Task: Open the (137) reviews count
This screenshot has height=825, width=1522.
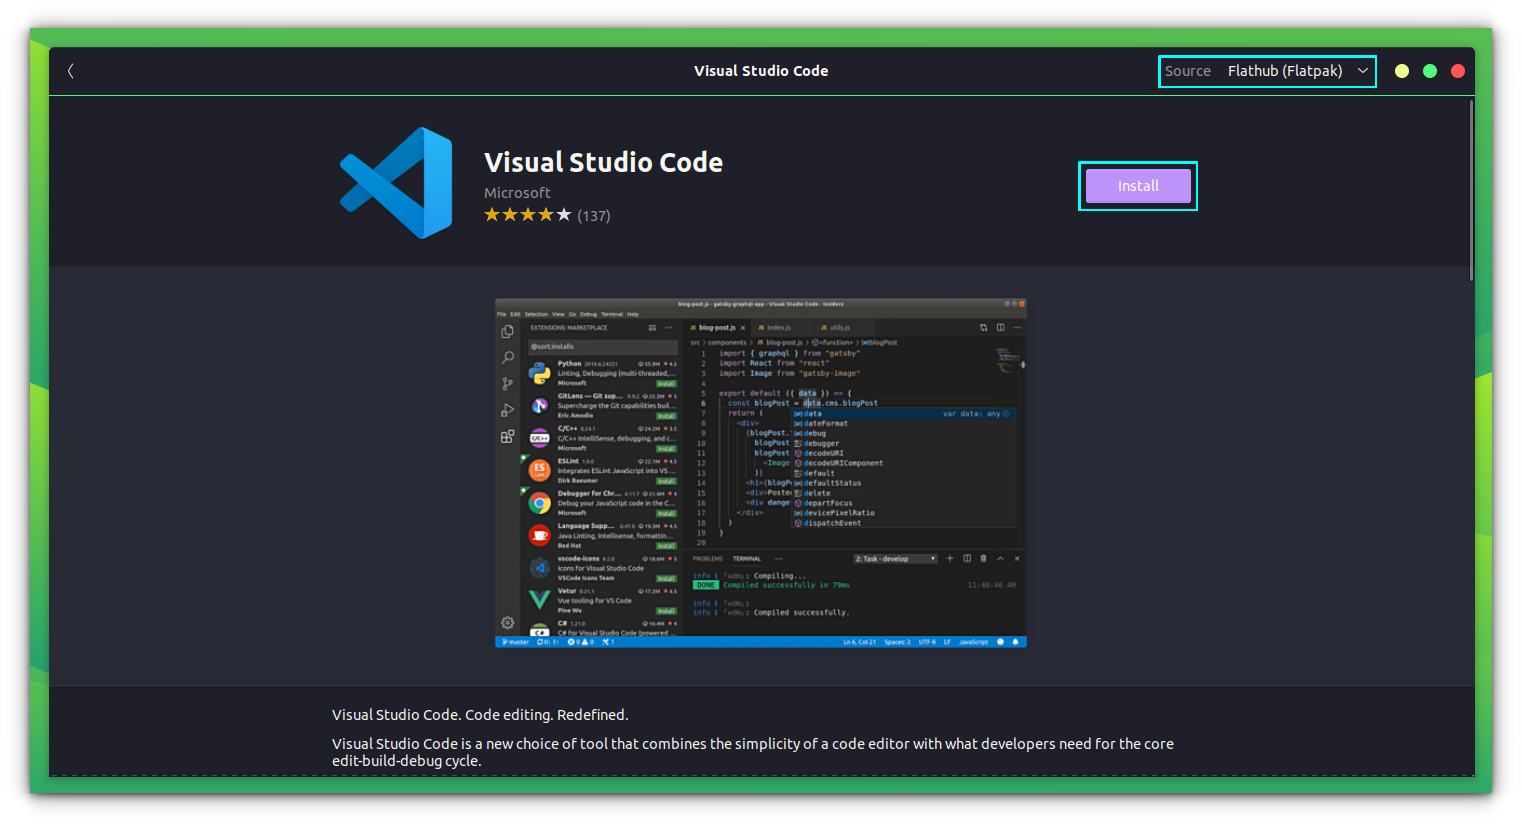Action: (x=593, y=216)
